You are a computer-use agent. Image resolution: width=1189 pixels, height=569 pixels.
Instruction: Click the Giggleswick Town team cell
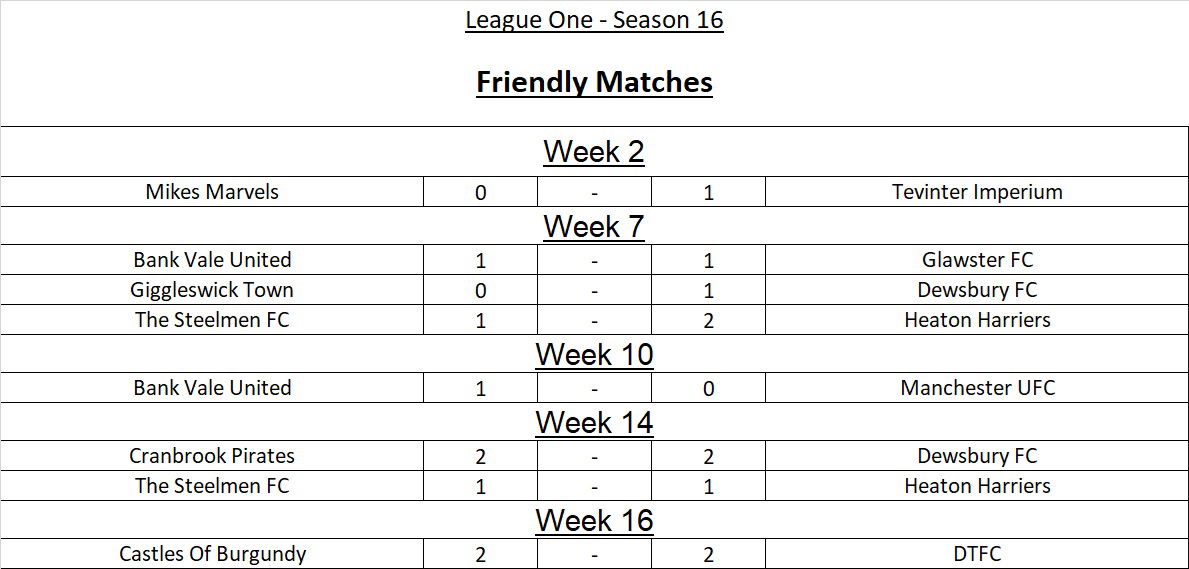pyautogui.click(x=212, y=290)
